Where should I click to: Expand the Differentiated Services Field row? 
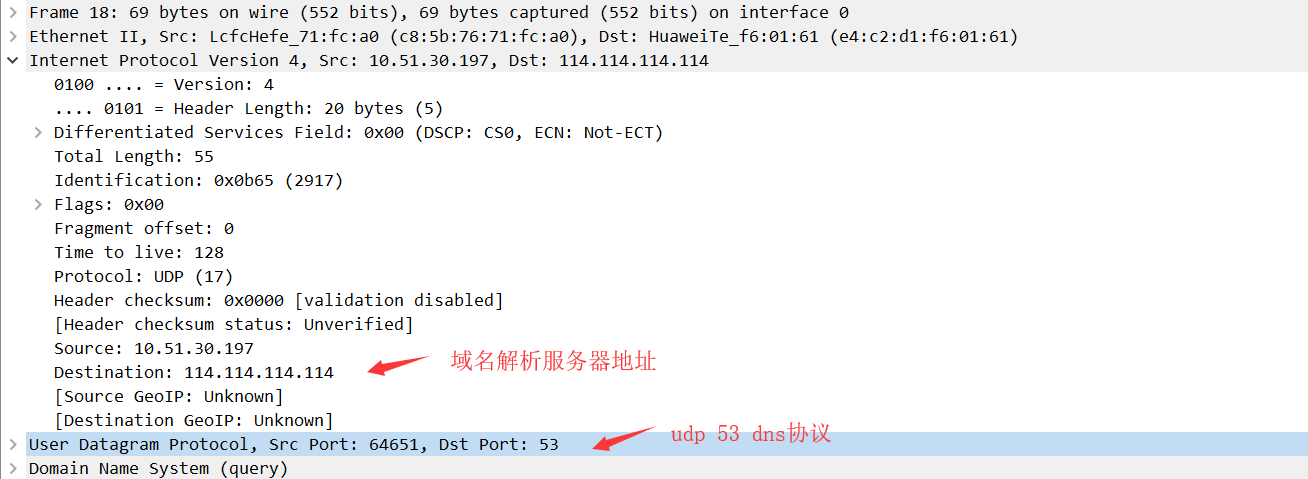[x=37, y=133]
